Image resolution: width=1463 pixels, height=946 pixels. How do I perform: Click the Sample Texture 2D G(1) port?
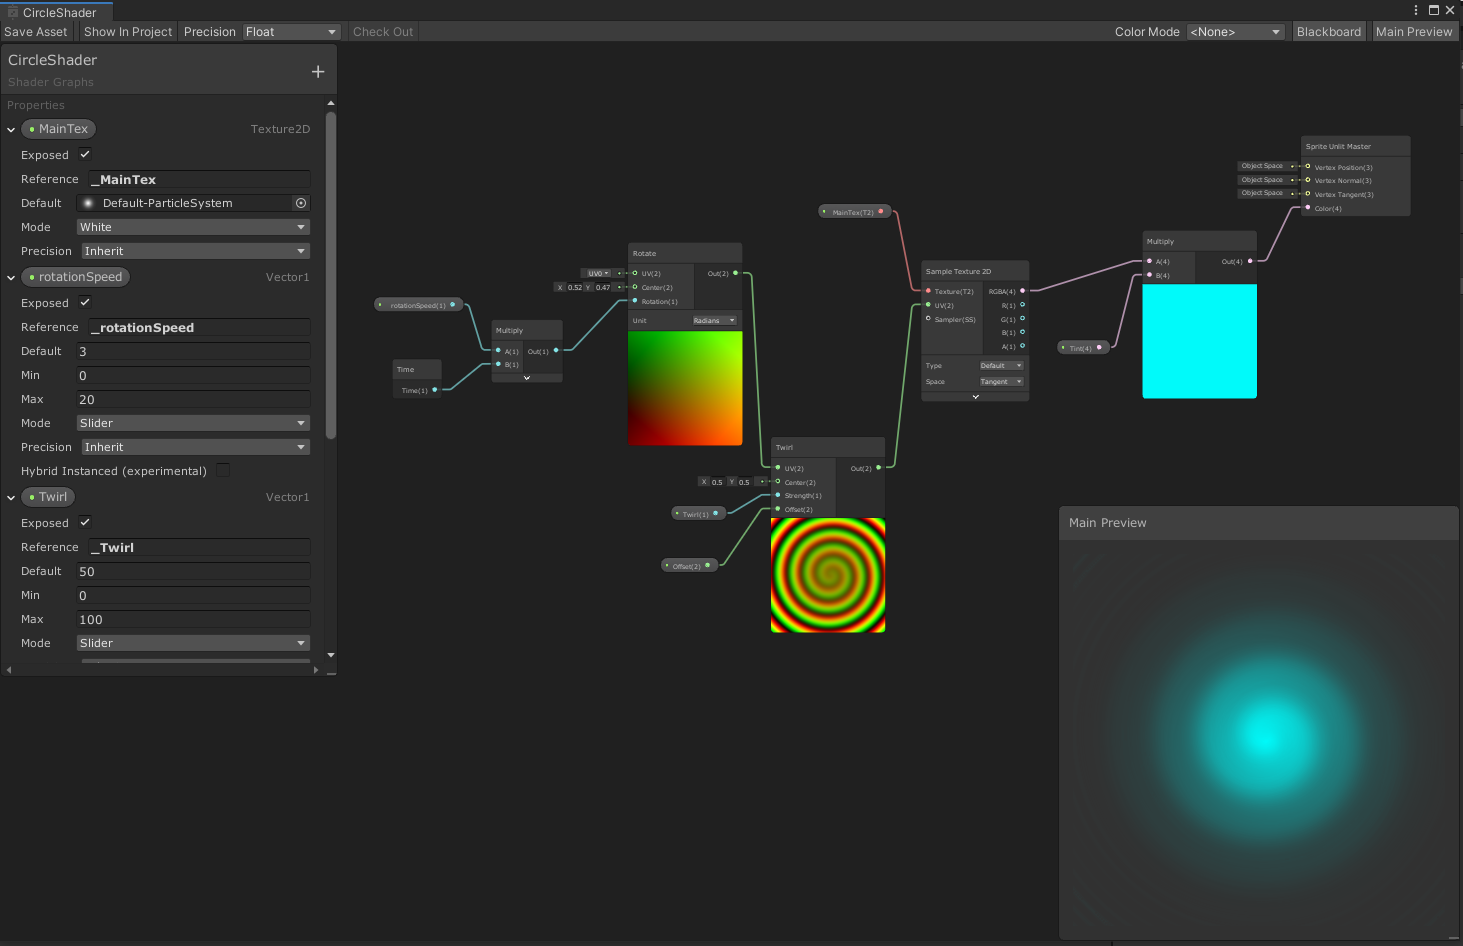click(1022, 319)
